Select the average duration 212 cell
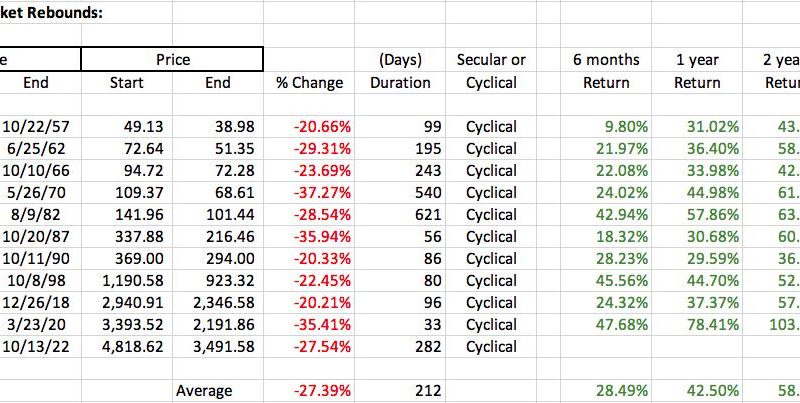 400,391
